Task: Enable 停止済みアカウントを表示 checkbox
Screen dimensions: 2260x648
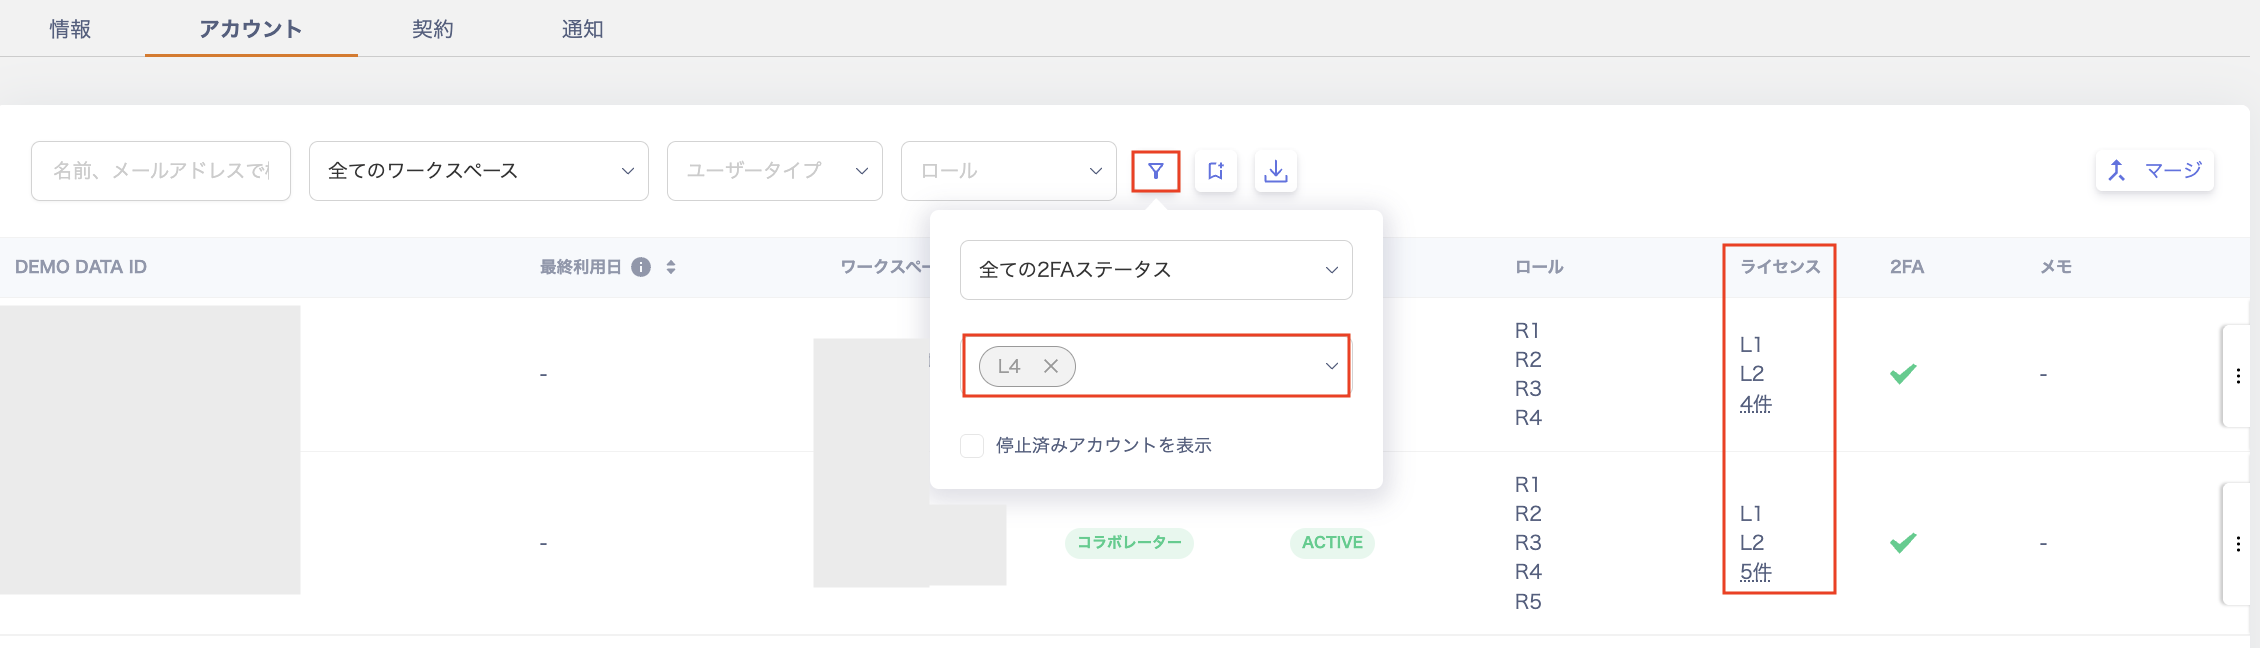Action: [972, 445]
